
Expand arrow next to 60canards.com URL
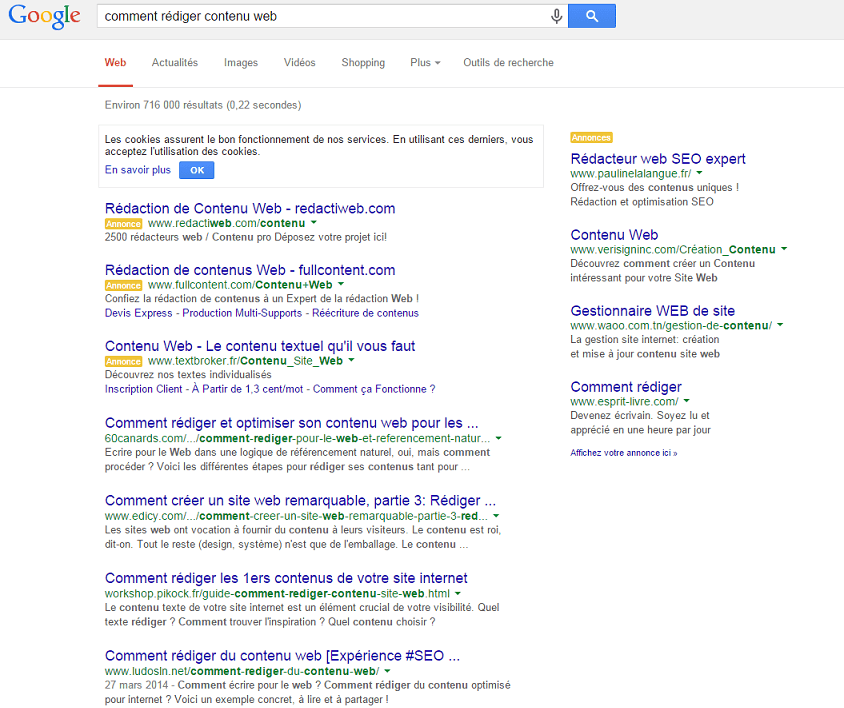coord(498,438)
